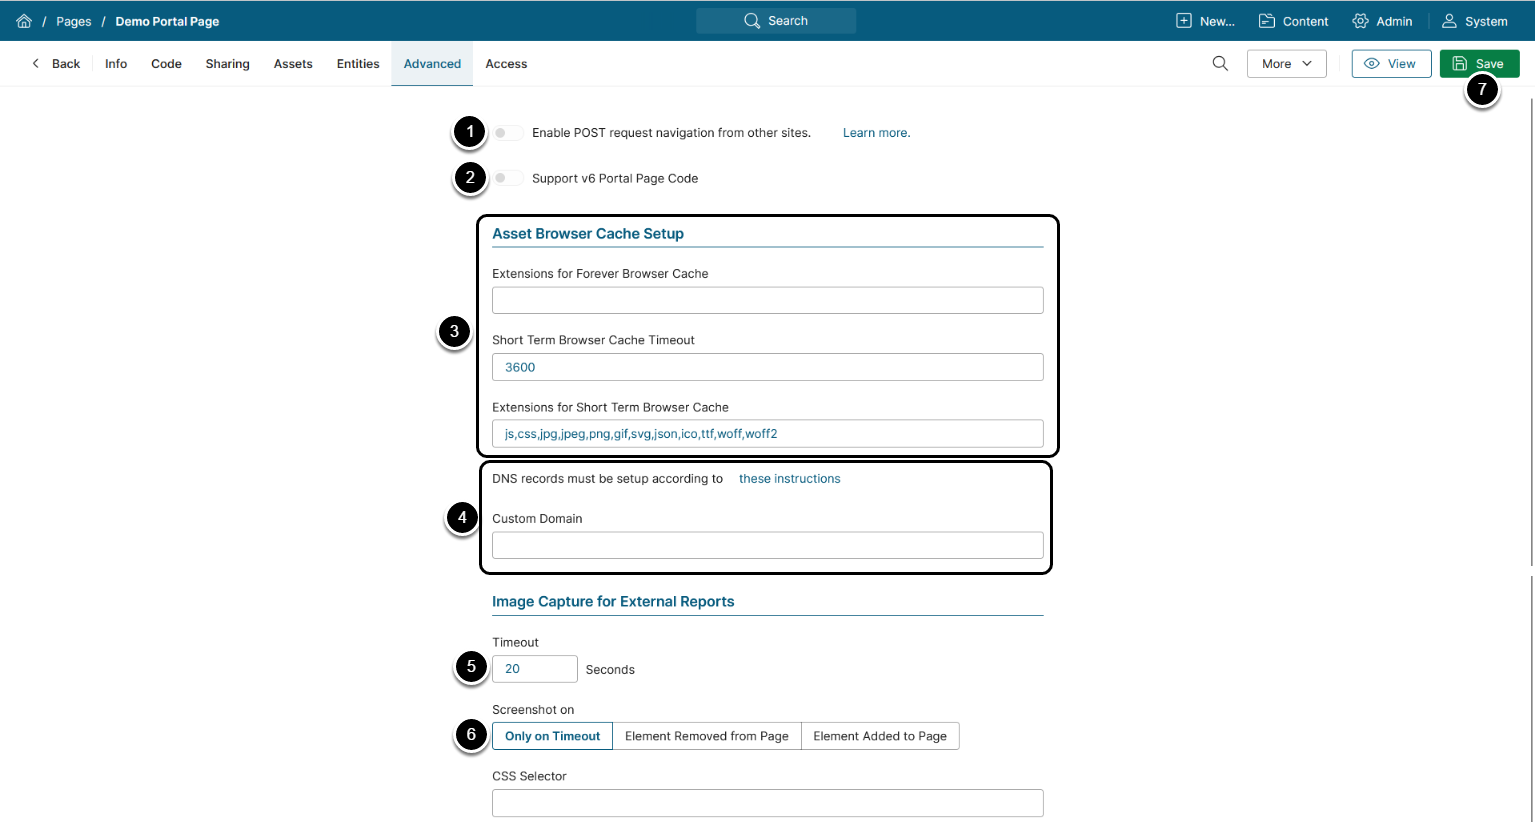
Task: Toggle Enable POST request navigation switch
Action: [507, 133]
